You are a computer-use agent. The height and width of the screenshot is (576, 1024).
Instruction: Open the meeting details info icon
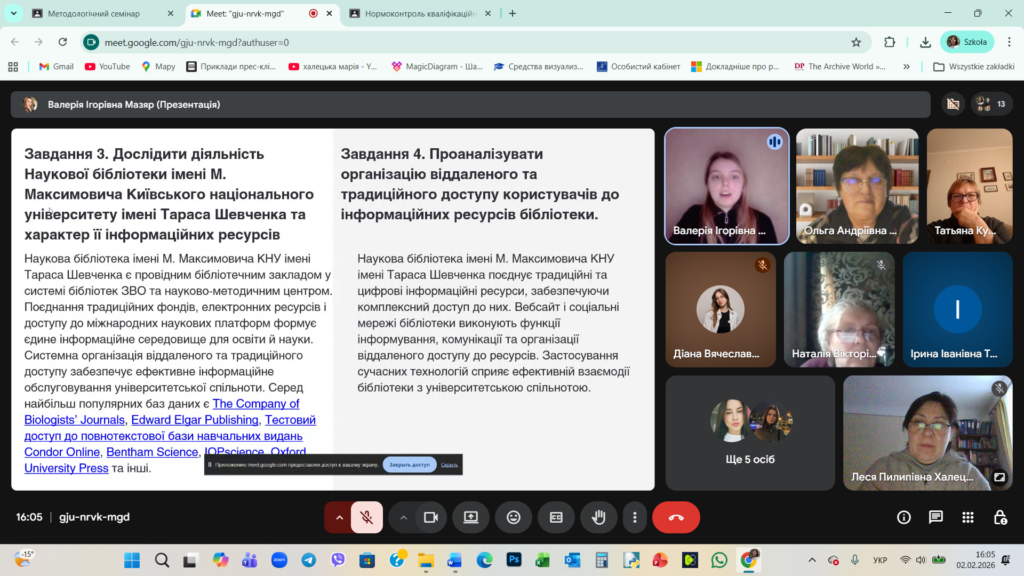point(904,517)
